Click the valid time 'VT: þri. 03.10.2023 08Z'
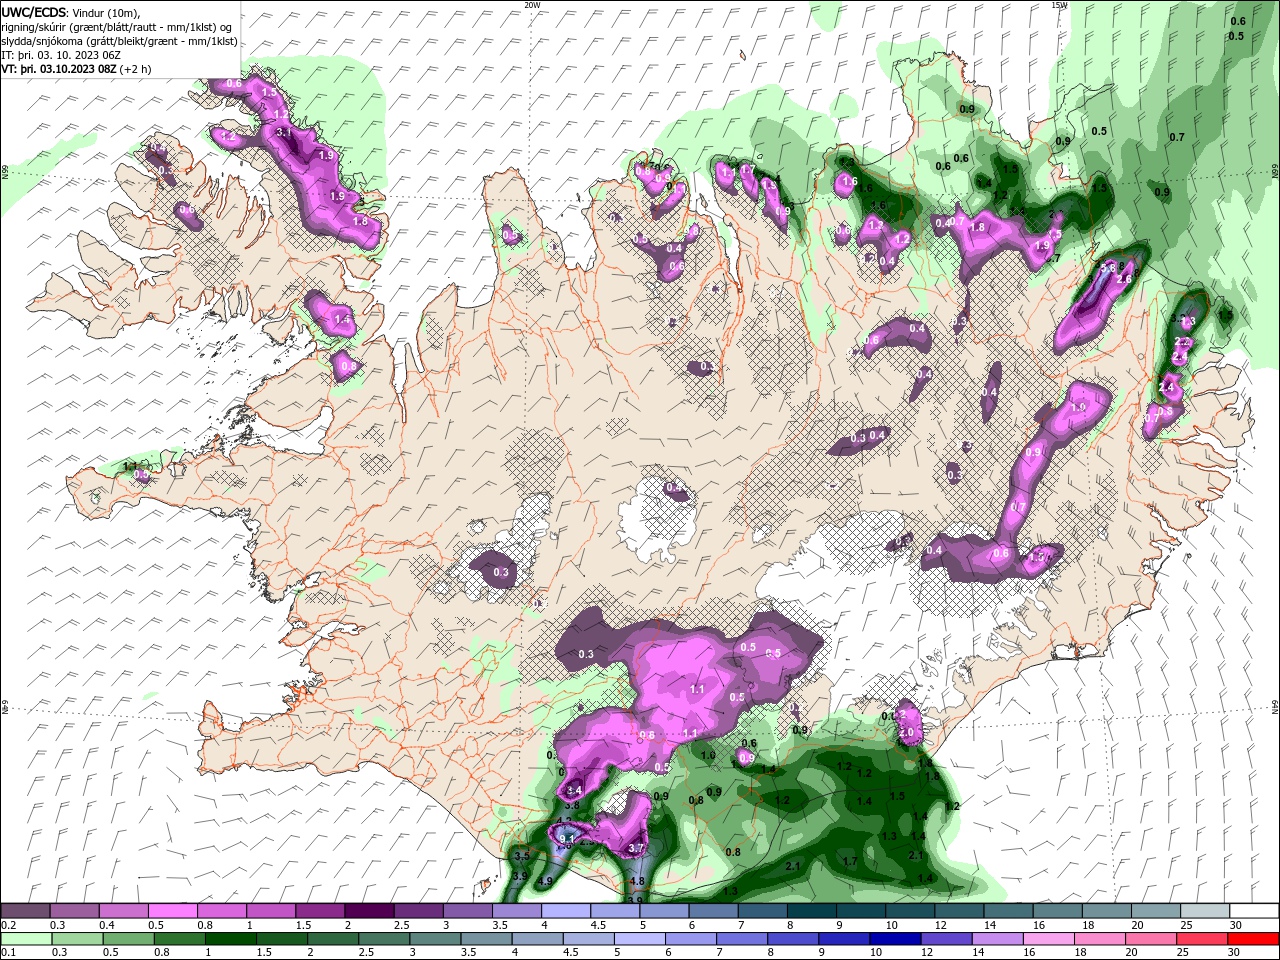The width and height of the screenshot is (1280, 960). 60,69
